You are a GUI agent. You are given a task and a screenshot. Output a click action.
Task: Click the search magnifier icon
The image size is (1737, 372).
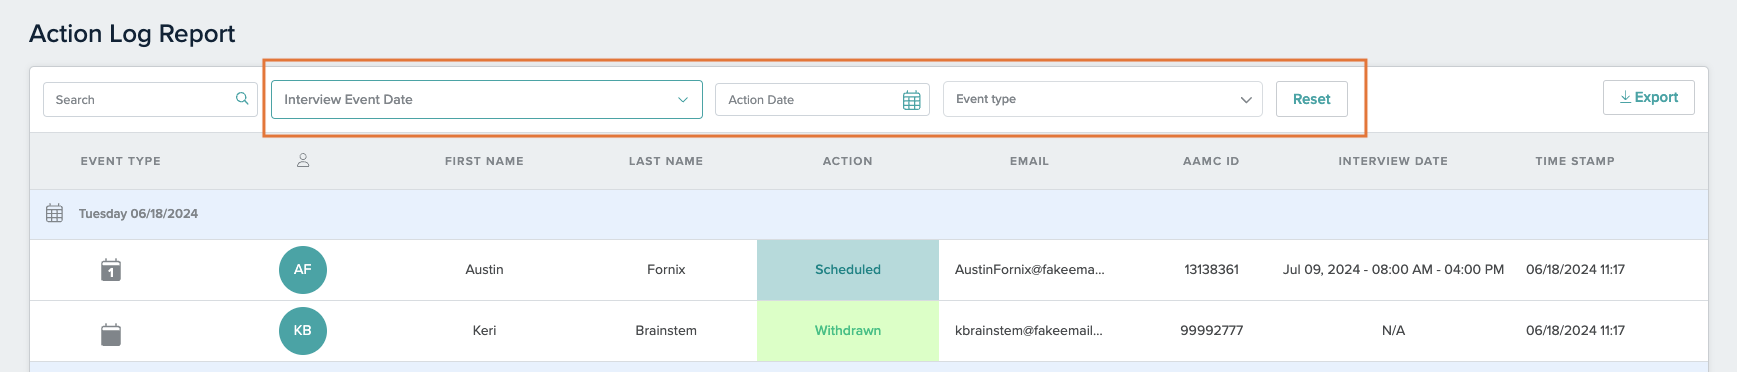point(242,99)
